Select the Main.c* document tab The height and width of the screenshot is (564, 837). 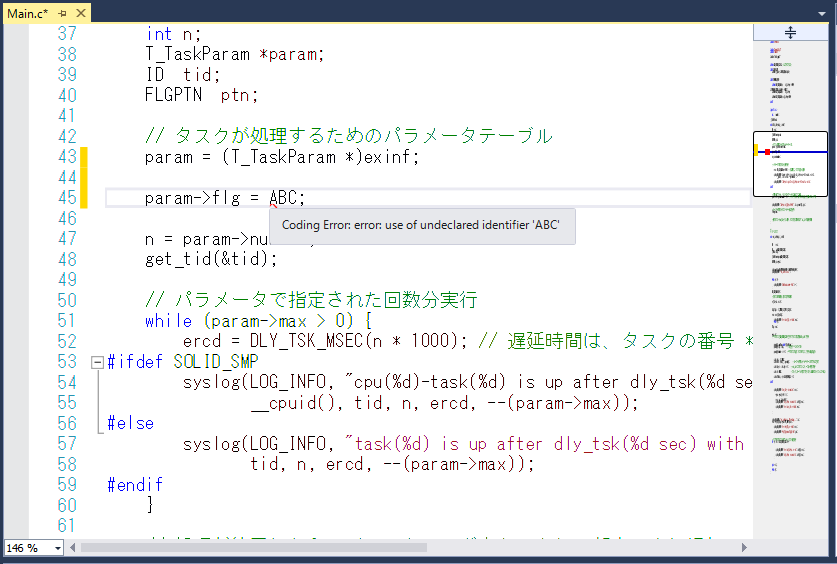tap(28, 12)
